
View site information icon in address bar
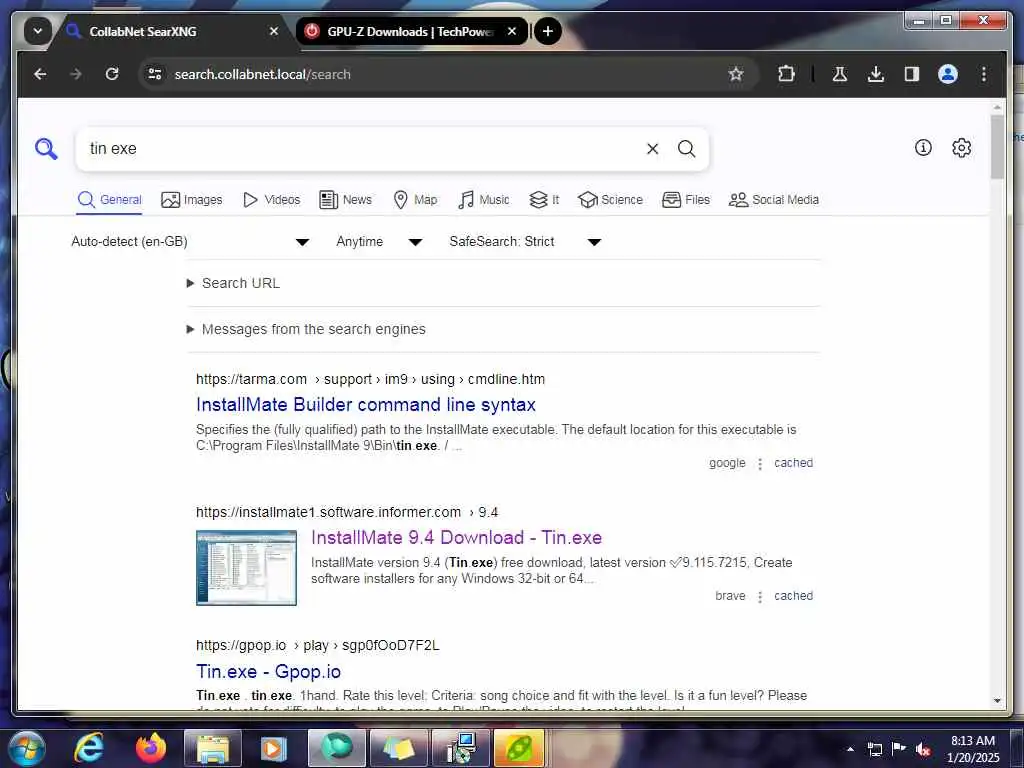coord(155,74)
